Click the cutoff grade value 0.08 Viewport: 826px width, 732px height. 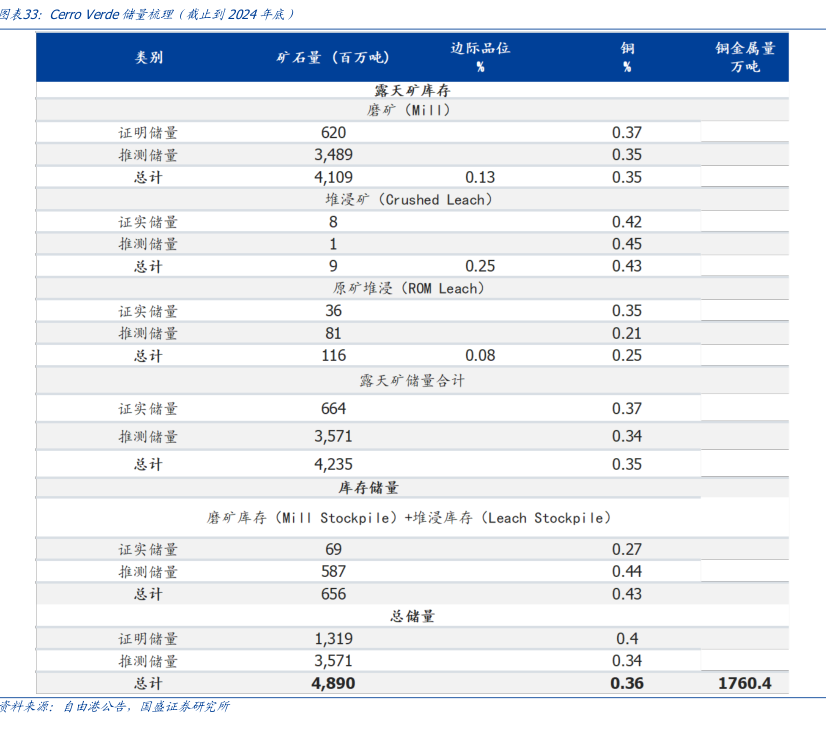pyautogui.click(x=480, y=355)
